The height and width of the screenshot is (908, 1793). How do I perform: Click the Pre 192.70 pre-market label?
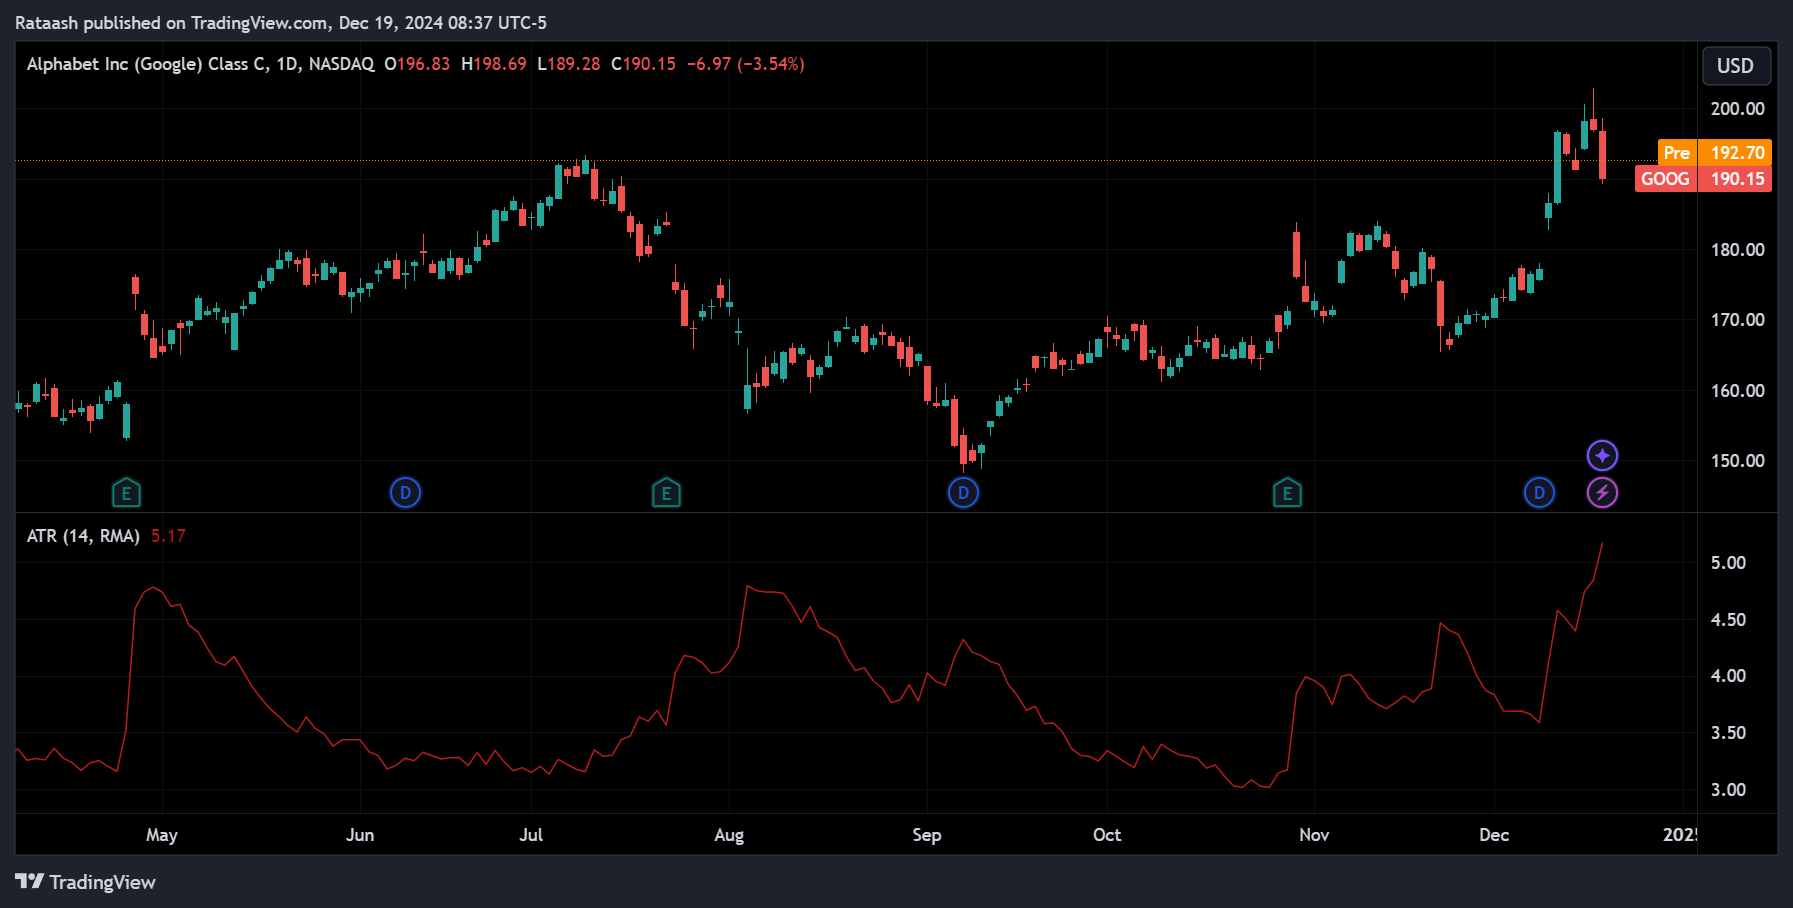pyautogui.click(x=1714, y=153)
